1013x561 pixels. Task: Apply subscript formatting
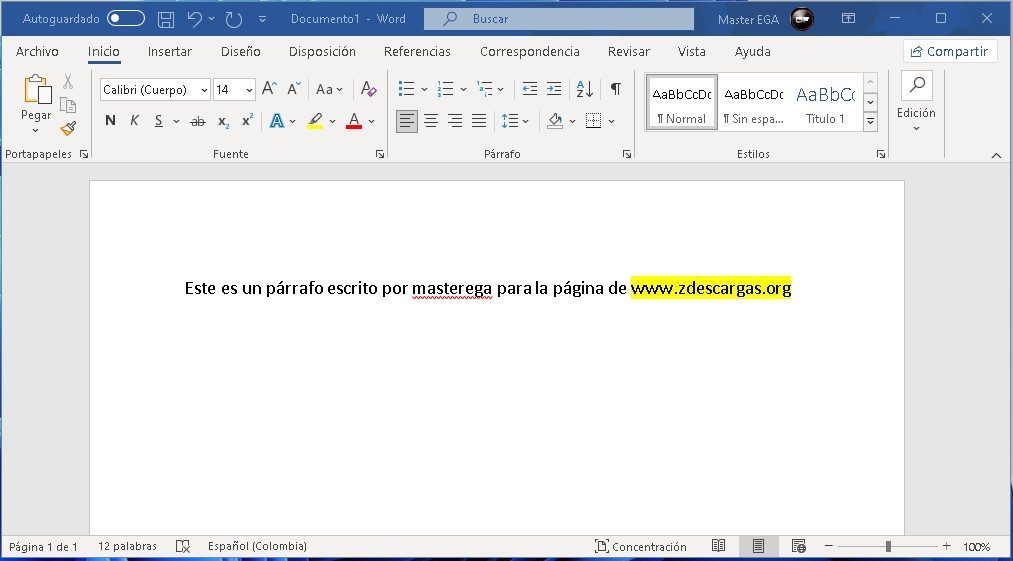(224, 121)
